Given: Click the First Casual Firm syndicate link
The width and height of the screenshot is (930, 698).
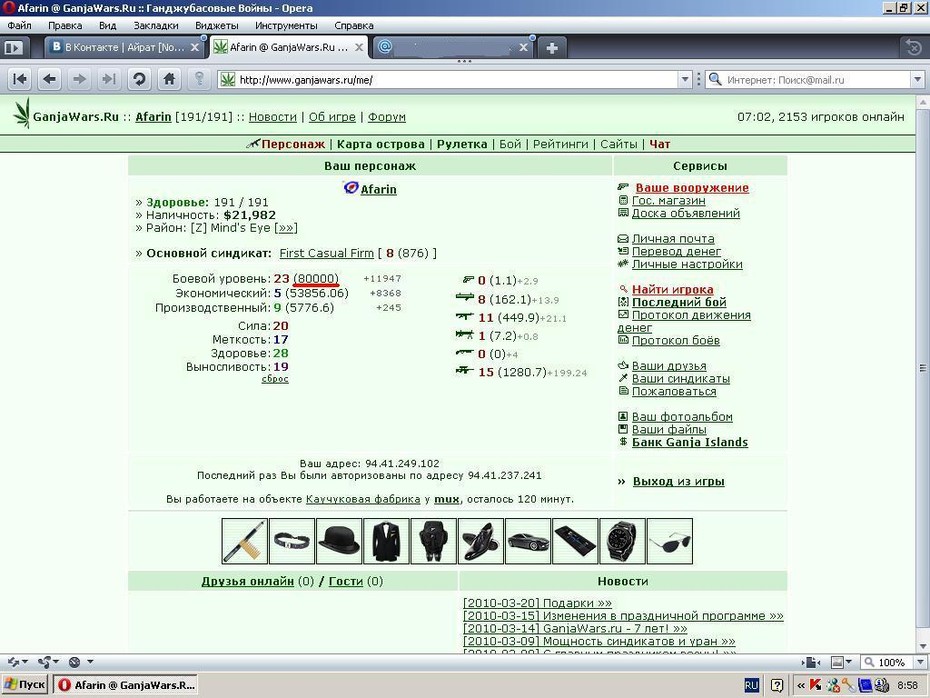Looking at the screenshot, I should coord(326,253).
